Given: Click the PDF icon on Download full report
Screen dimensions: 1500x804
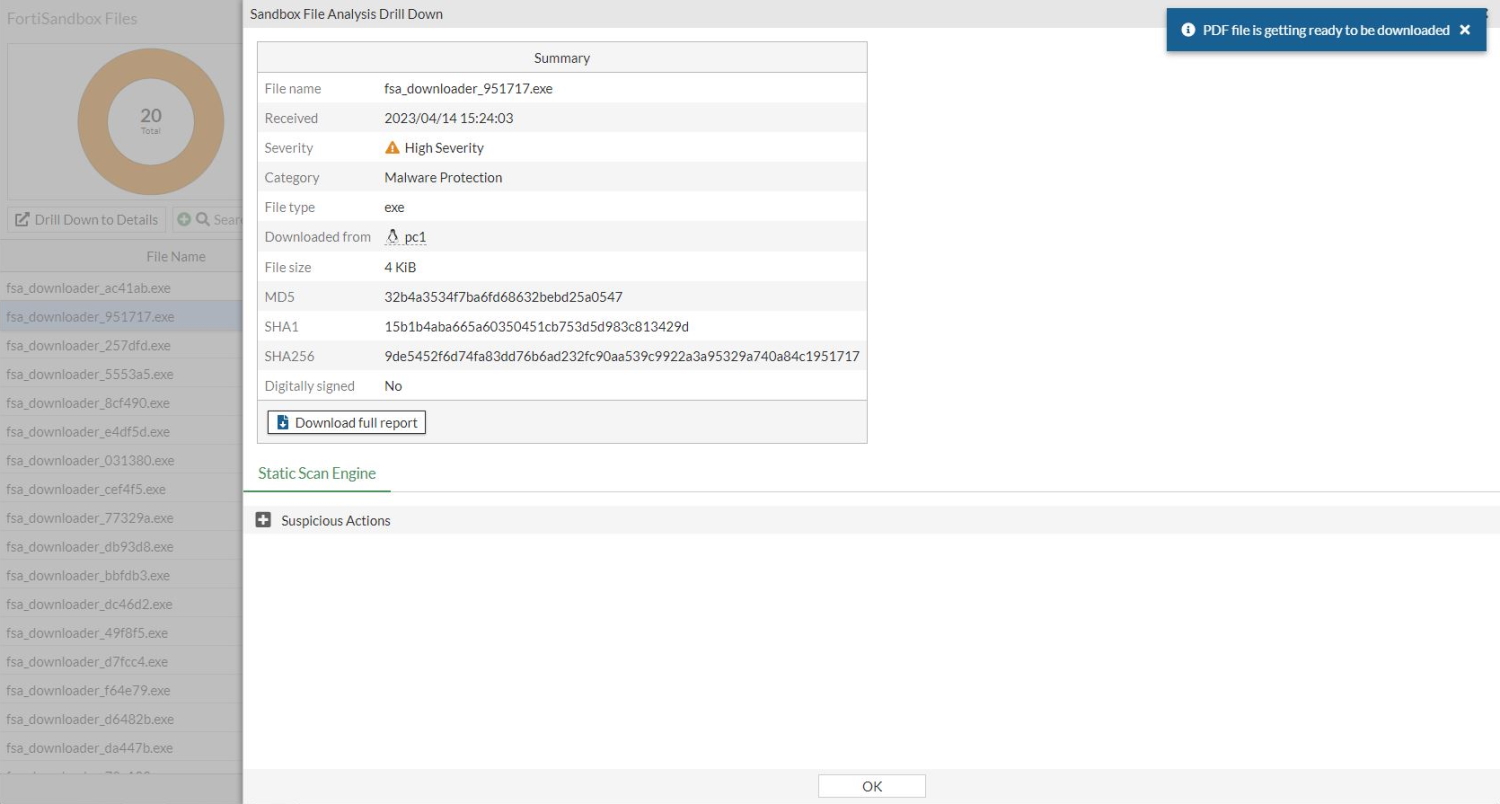Looking at the screenshot, I should point(281,422).
